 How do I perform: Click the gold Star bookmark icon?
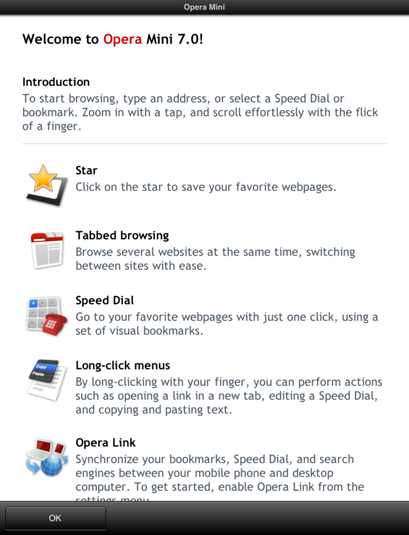(x=47, y=185)
